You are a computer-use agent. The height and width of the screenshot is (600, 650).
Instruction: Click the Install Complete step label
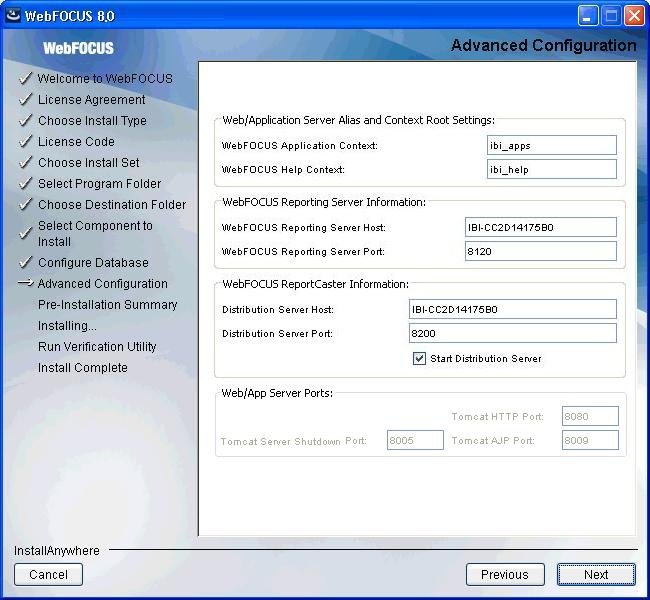83,368
